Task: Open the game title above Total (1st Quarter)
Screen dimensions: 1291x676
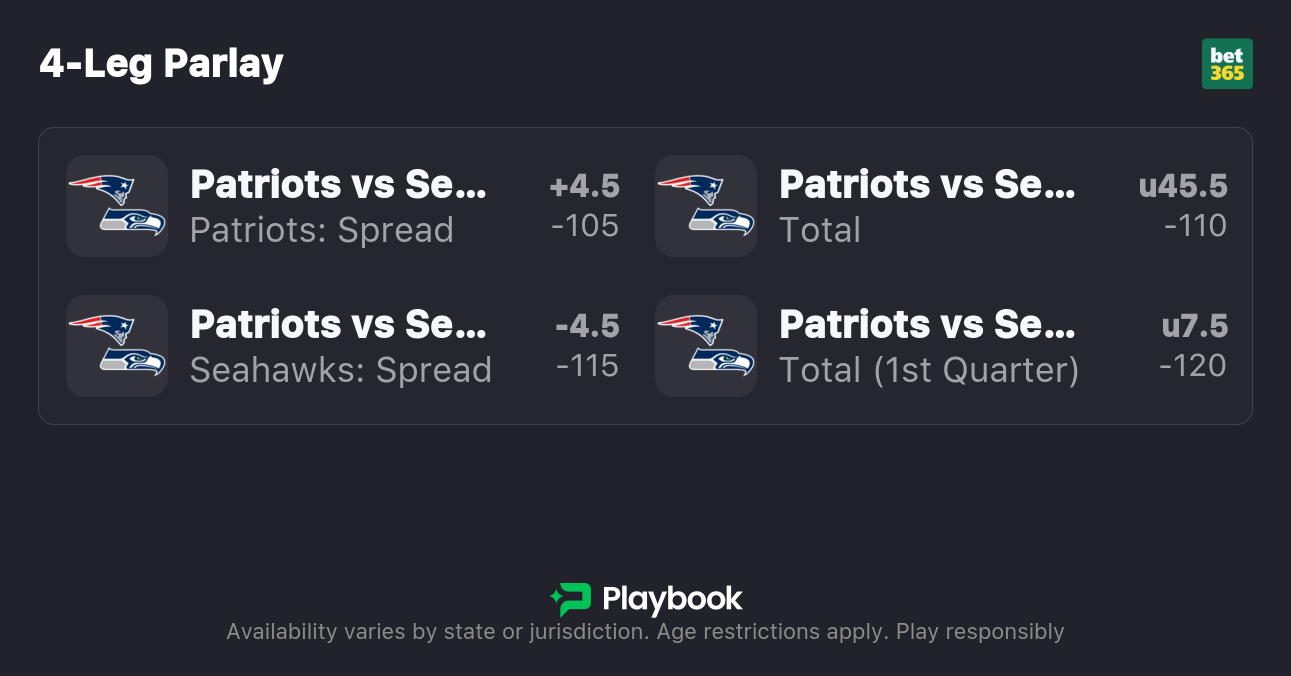Action: pyautogui.click(x=927, y=325)
